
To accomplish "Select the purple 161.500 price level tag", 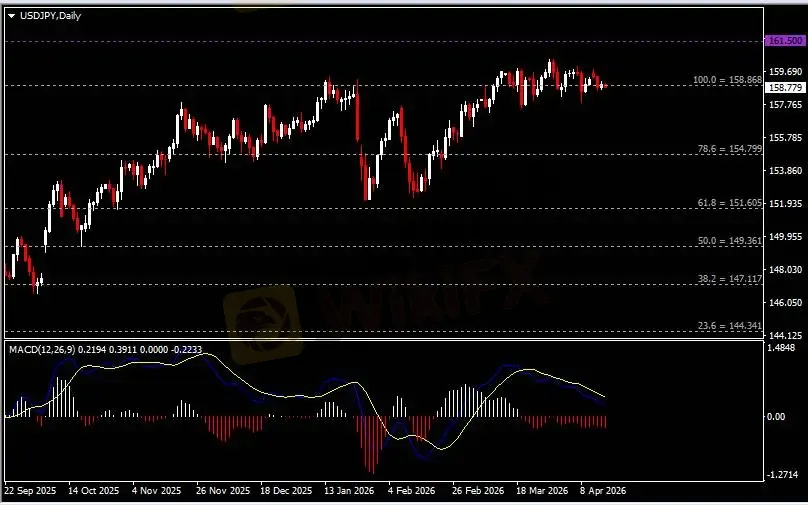I will [x=785, y=41].
